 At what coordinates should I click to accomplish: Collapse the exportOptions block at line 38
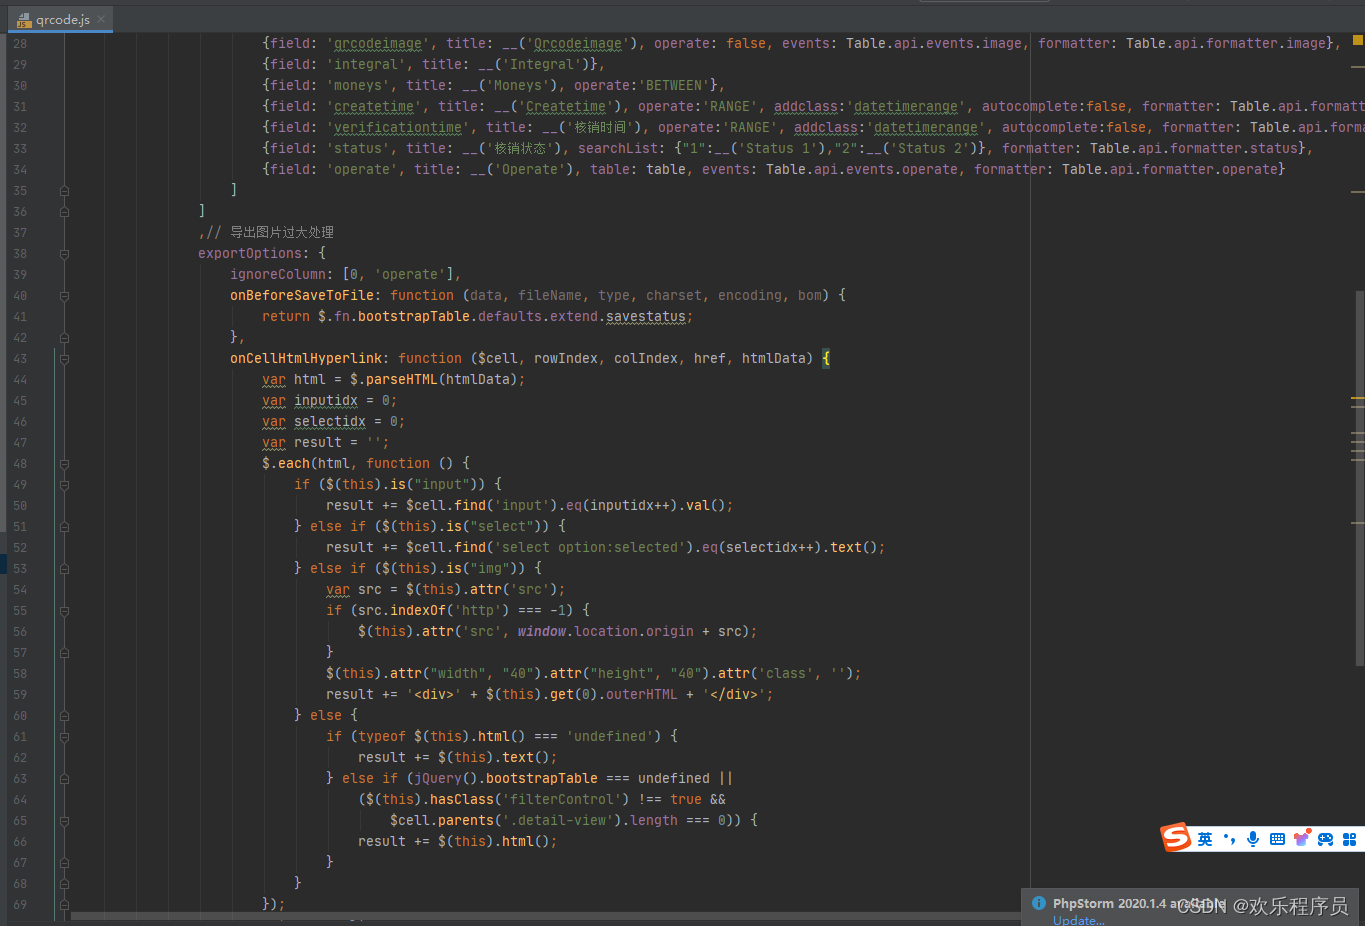click(x=64, y=253)
